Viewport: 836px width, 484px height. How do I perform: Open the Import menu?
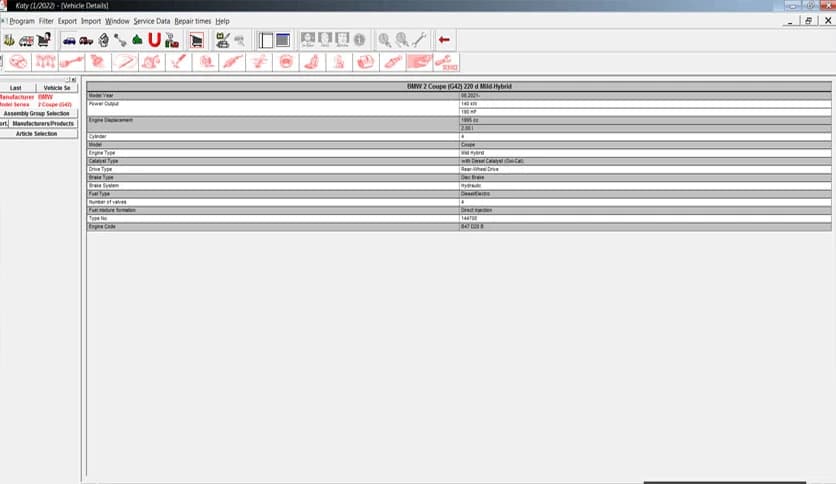pos(91,21)
